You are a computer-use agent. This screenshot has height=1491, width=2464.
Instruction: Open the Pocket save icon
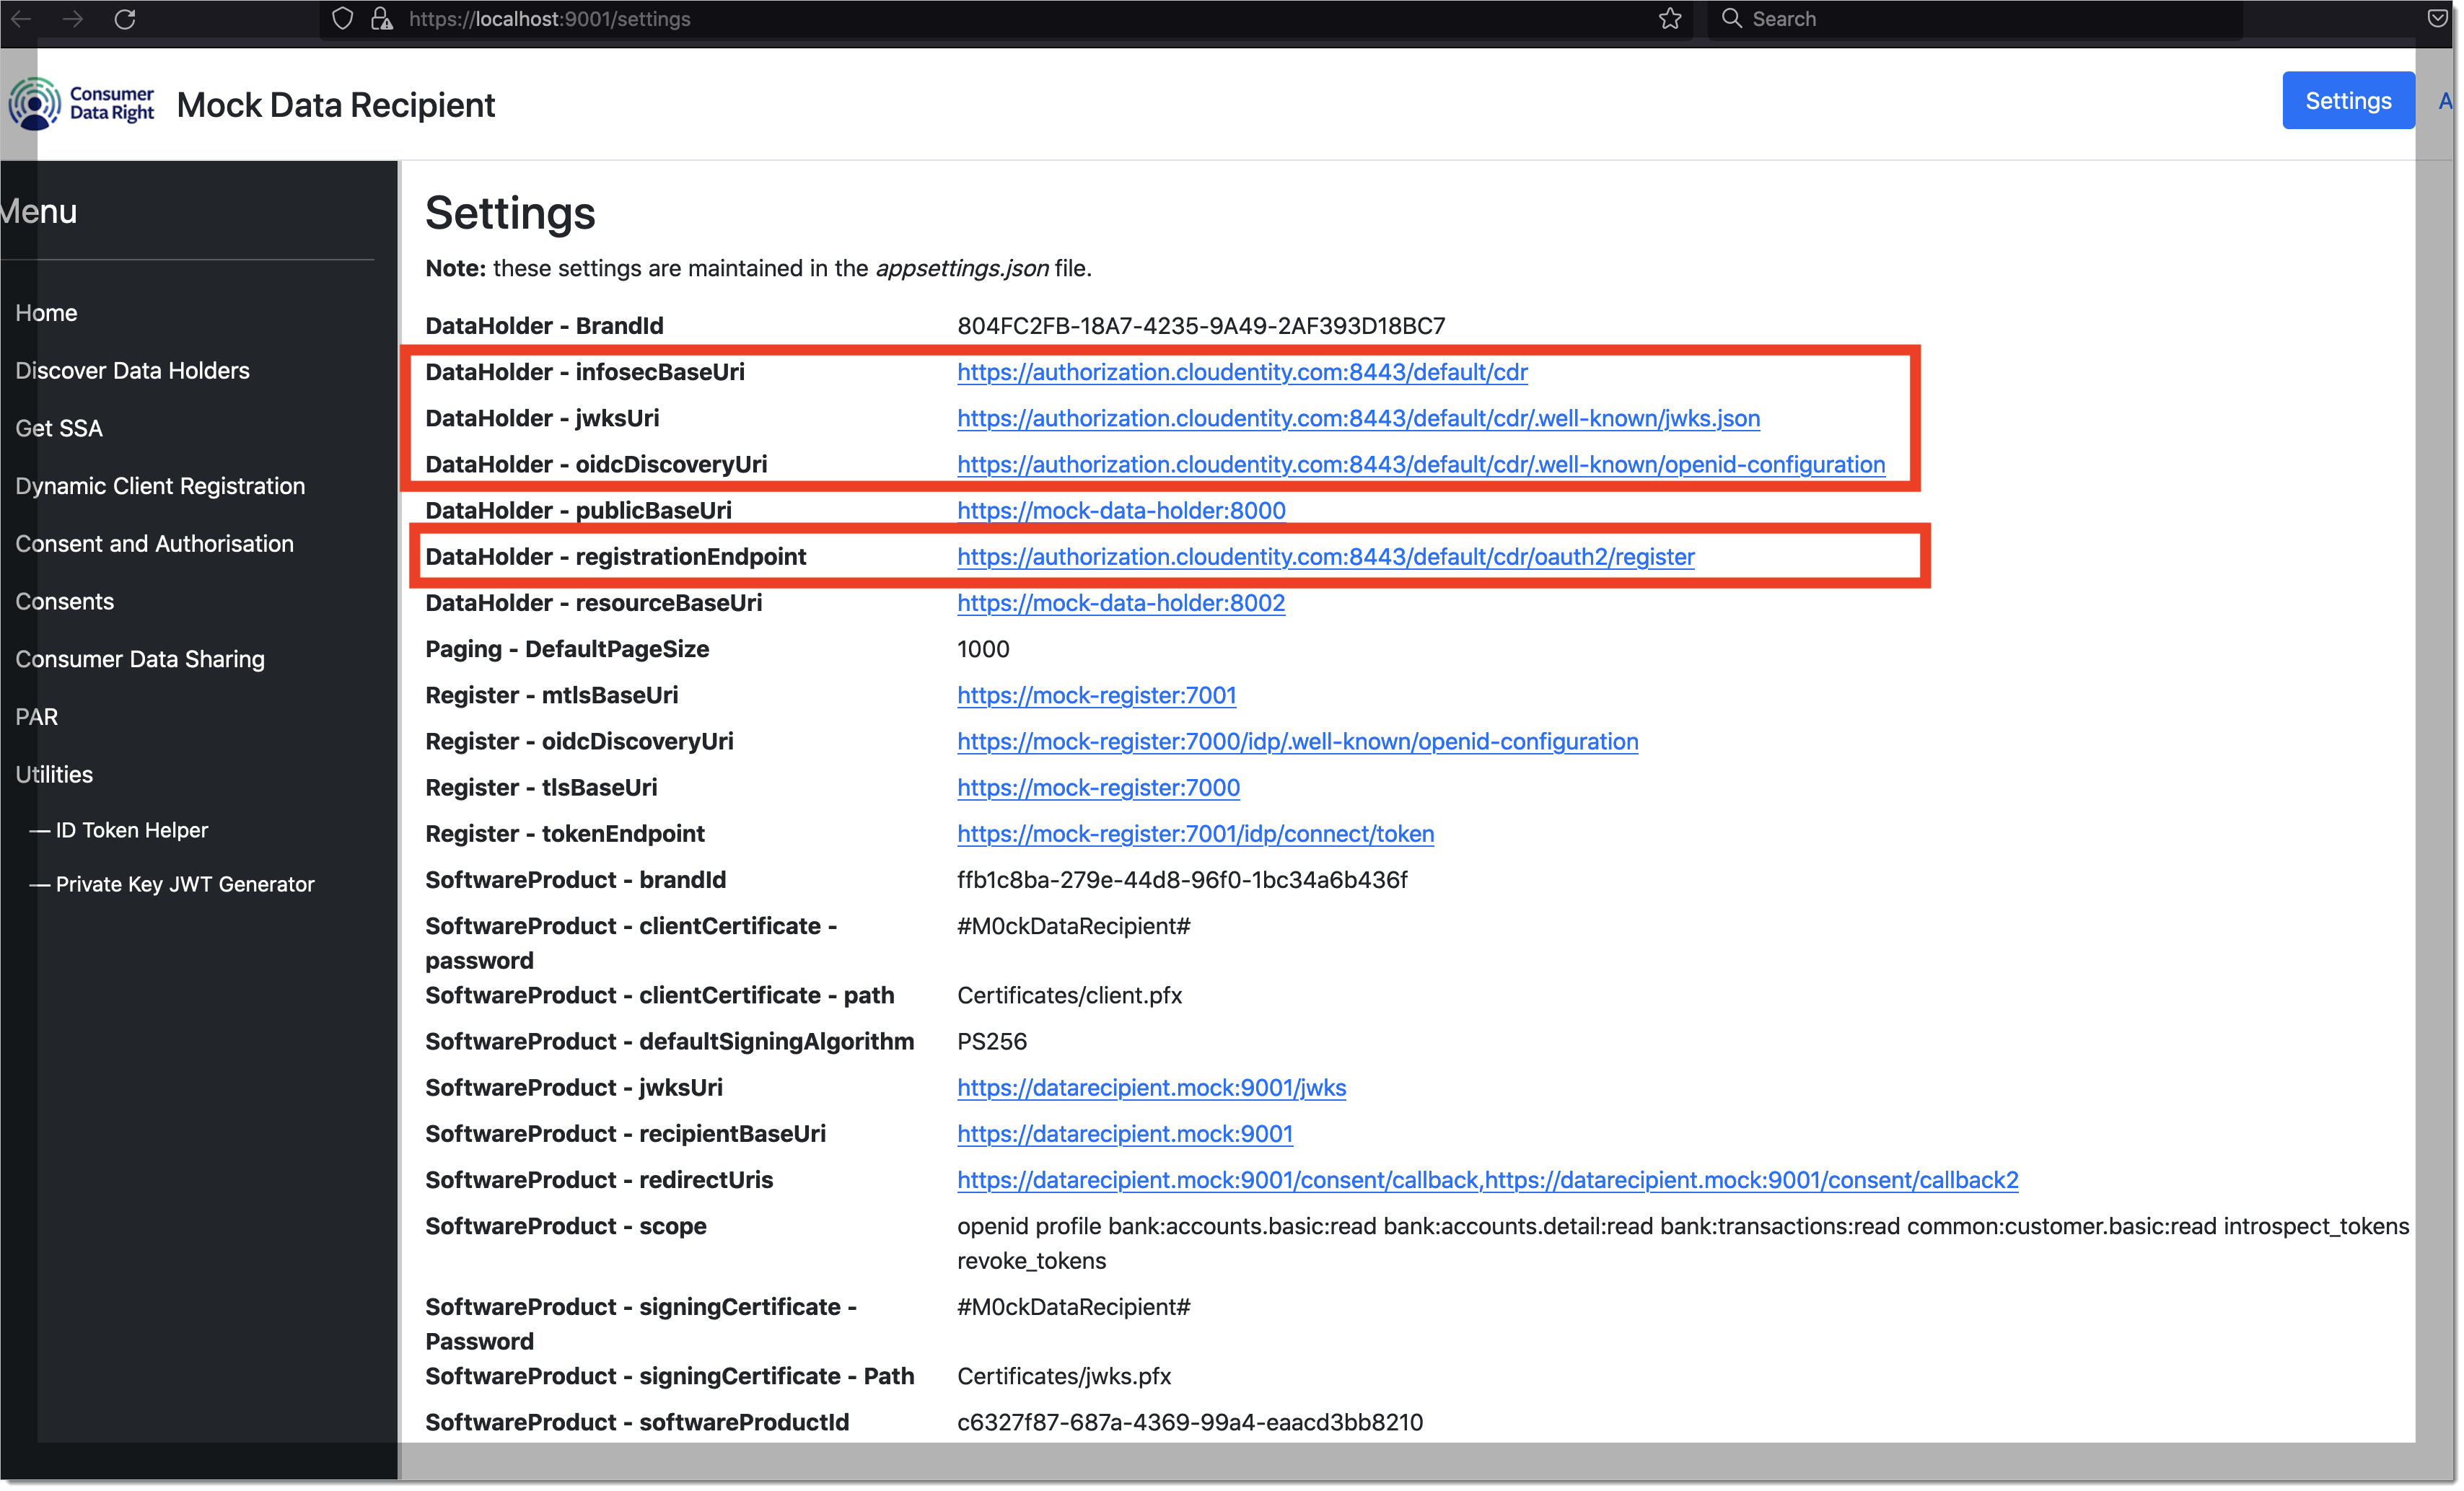tap(2437, 19)
